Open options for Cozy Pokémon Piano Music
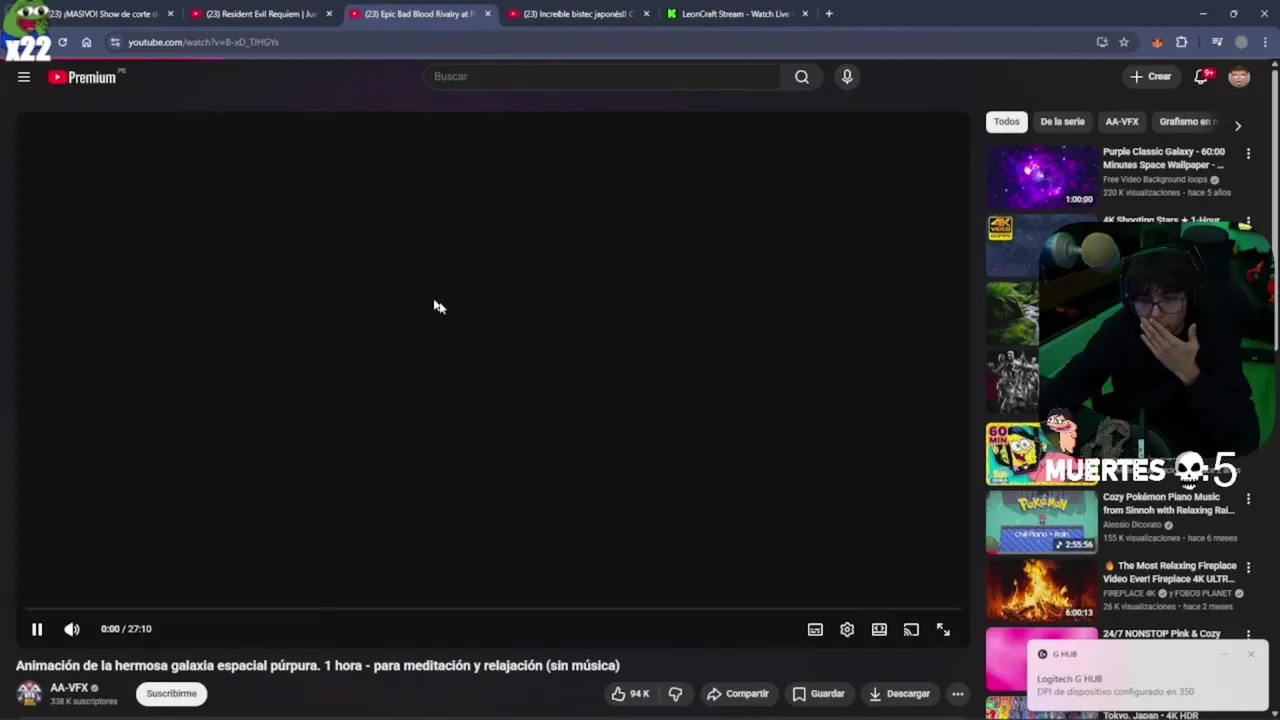This screenshot has height=720, width=1280. (x=1248, y=498)
